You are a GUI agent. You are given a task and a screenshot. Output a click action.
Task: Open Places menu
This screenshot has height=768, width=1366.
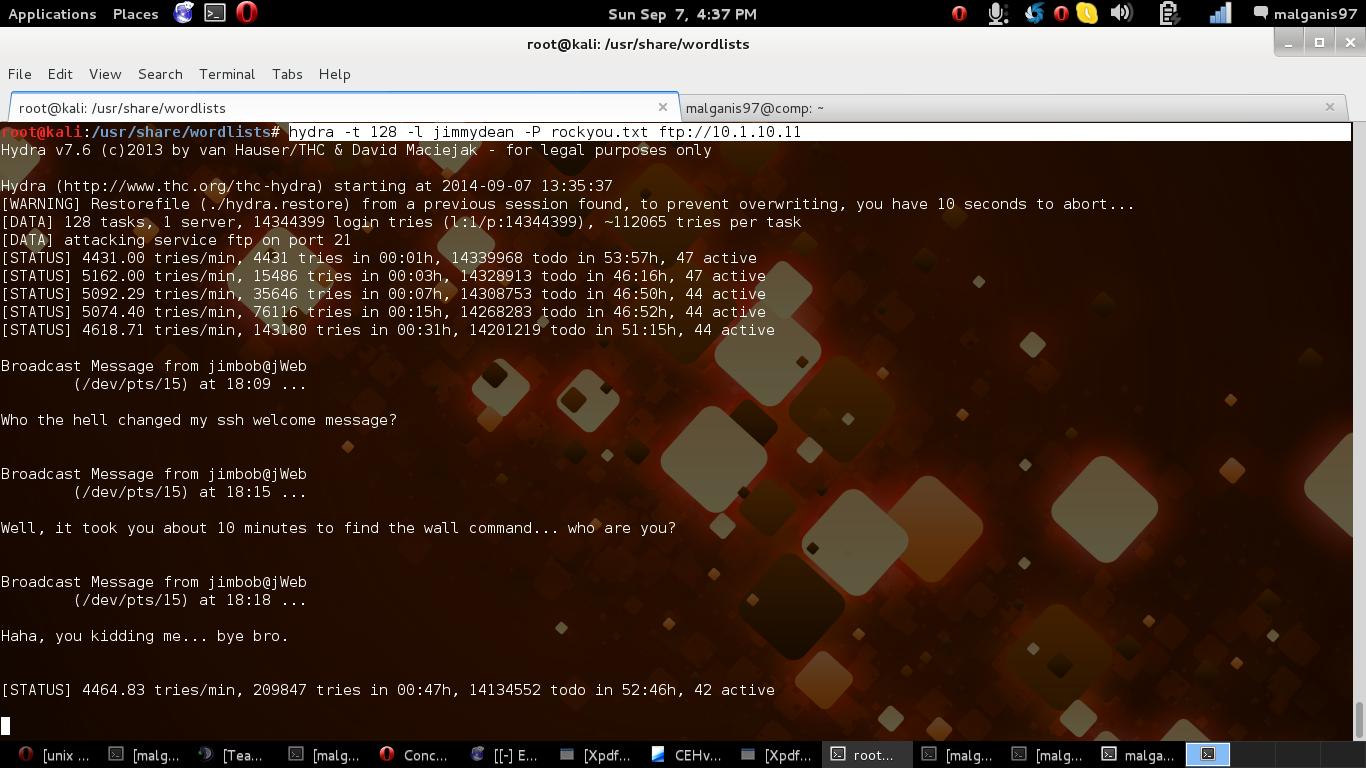pyautogui.click(x=135, y=14)
